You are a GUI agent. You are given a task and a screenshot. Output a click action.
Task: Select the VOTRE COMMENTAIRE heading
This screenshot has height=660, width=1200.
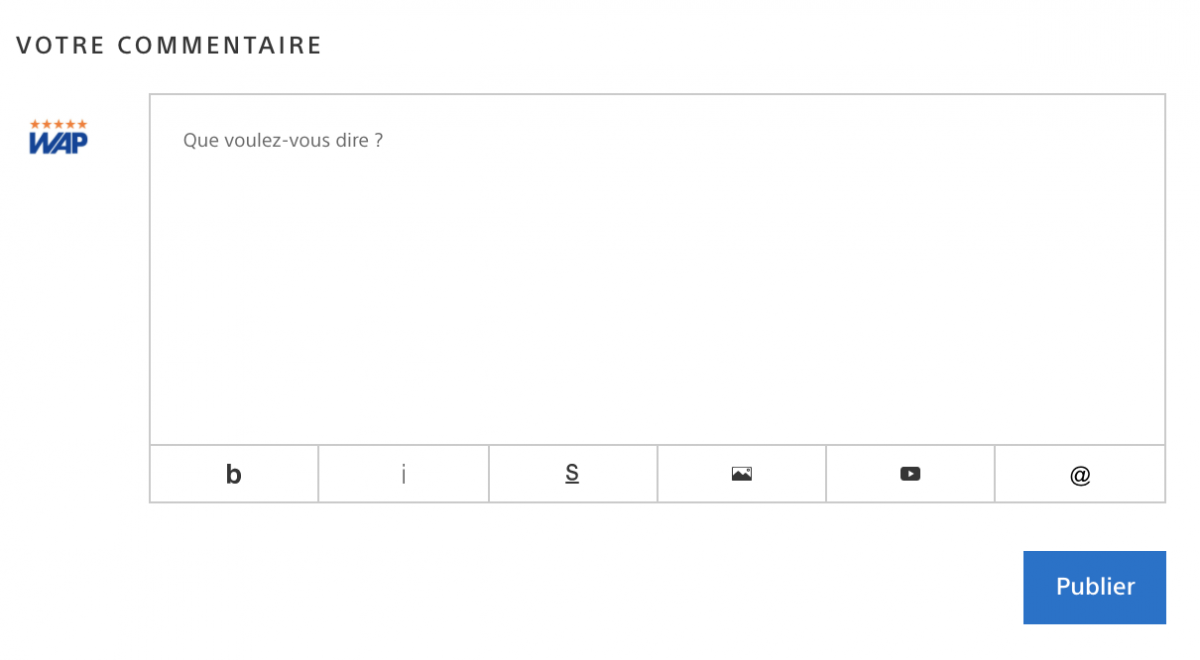pyautogui.click(x=169, y=45)
